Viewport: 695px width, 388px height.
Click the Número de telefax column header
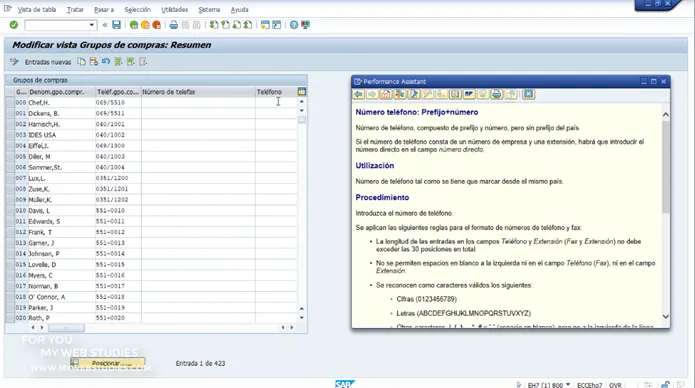pyautogui.click(x=198, y=92)
